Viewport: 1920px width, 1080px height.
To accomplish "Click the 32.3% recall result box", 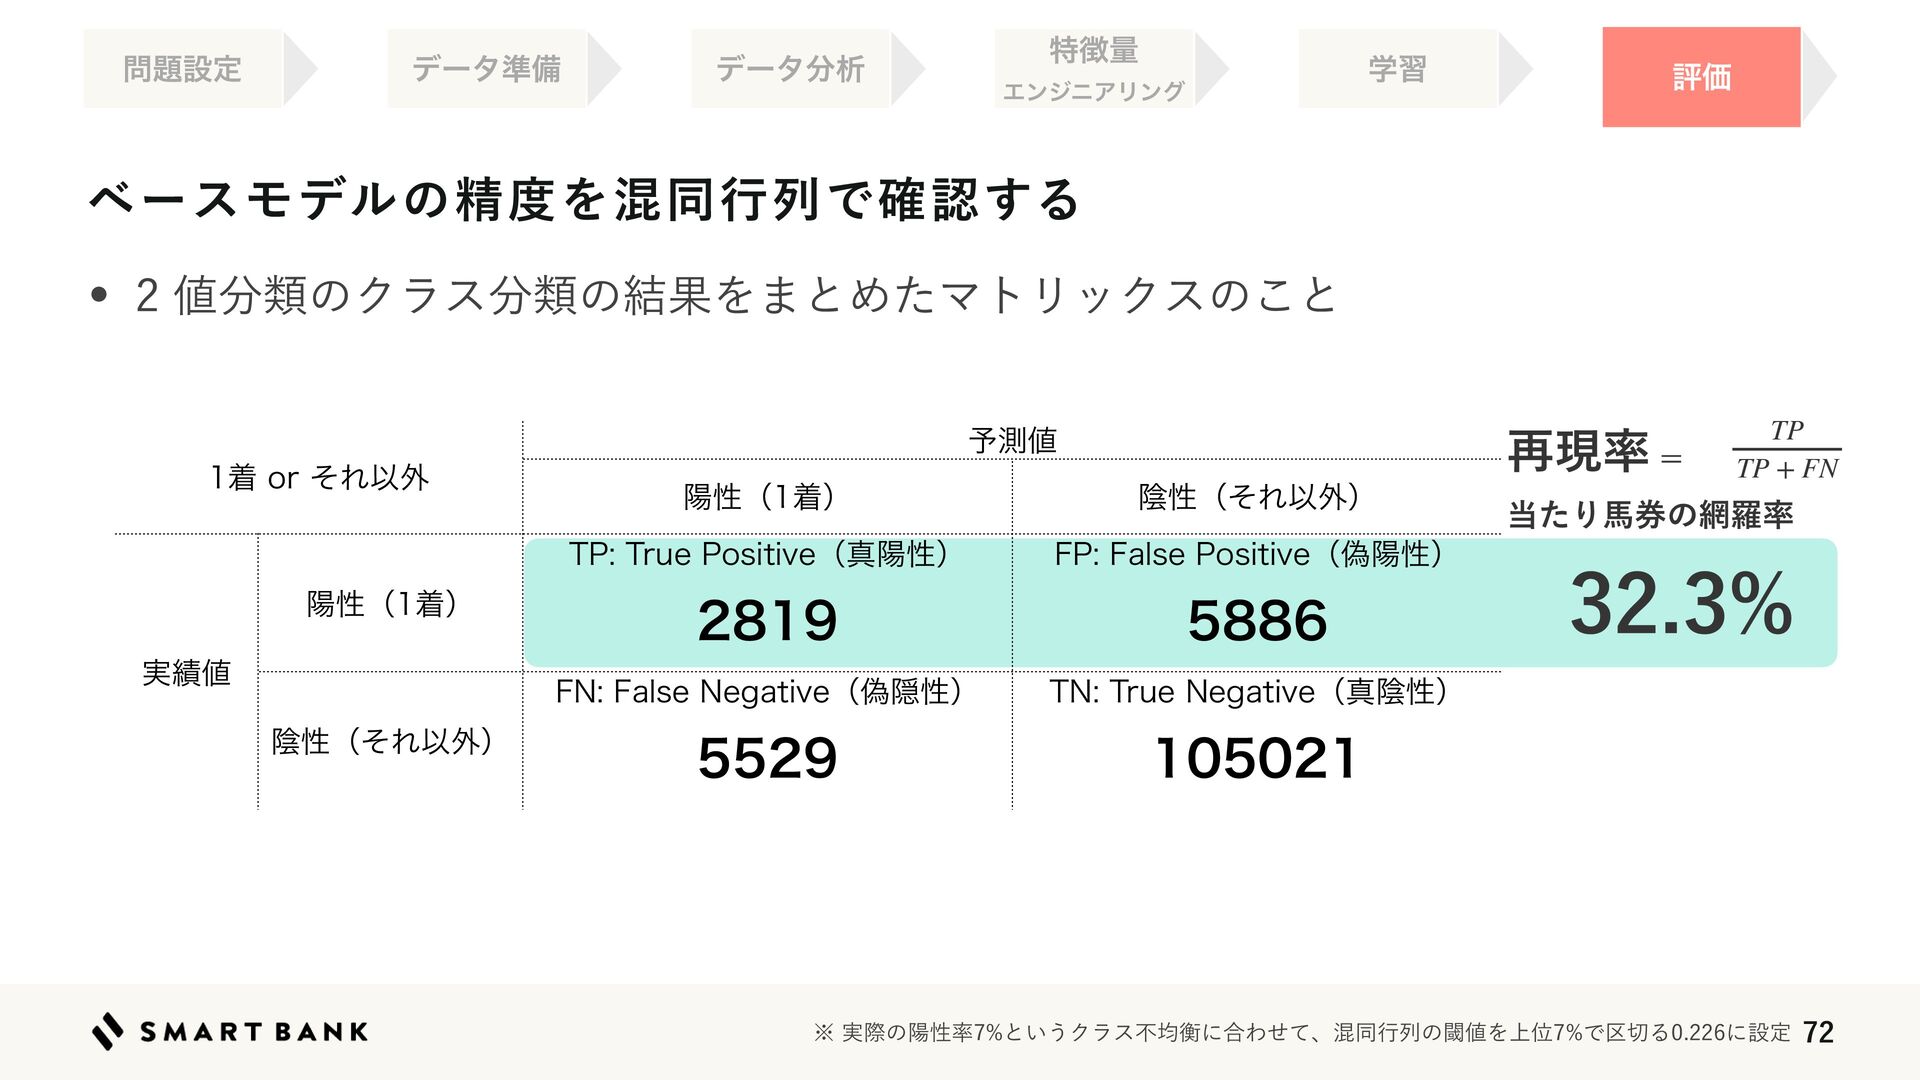I will point(1680,603).
